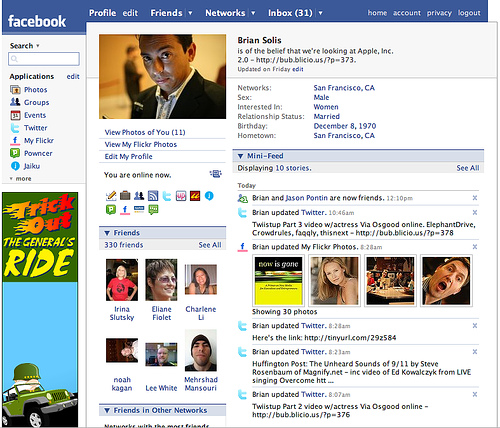This screenshot has width=500, height=428.
Task: Open the Friends menu dropdown arrow
Action: 190,13
